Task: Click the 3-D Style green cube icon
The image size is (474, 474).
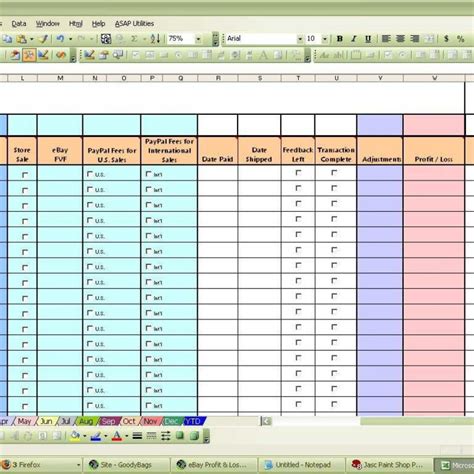Action: [194, 435]
